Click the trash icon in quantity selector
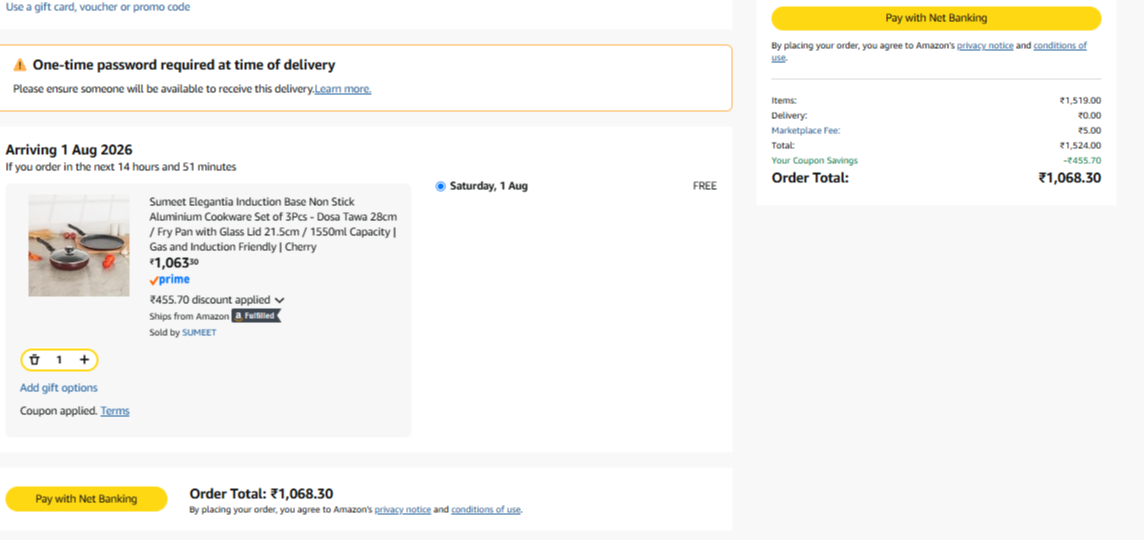Screen dimensions: 1145x541 pos(34,360)
